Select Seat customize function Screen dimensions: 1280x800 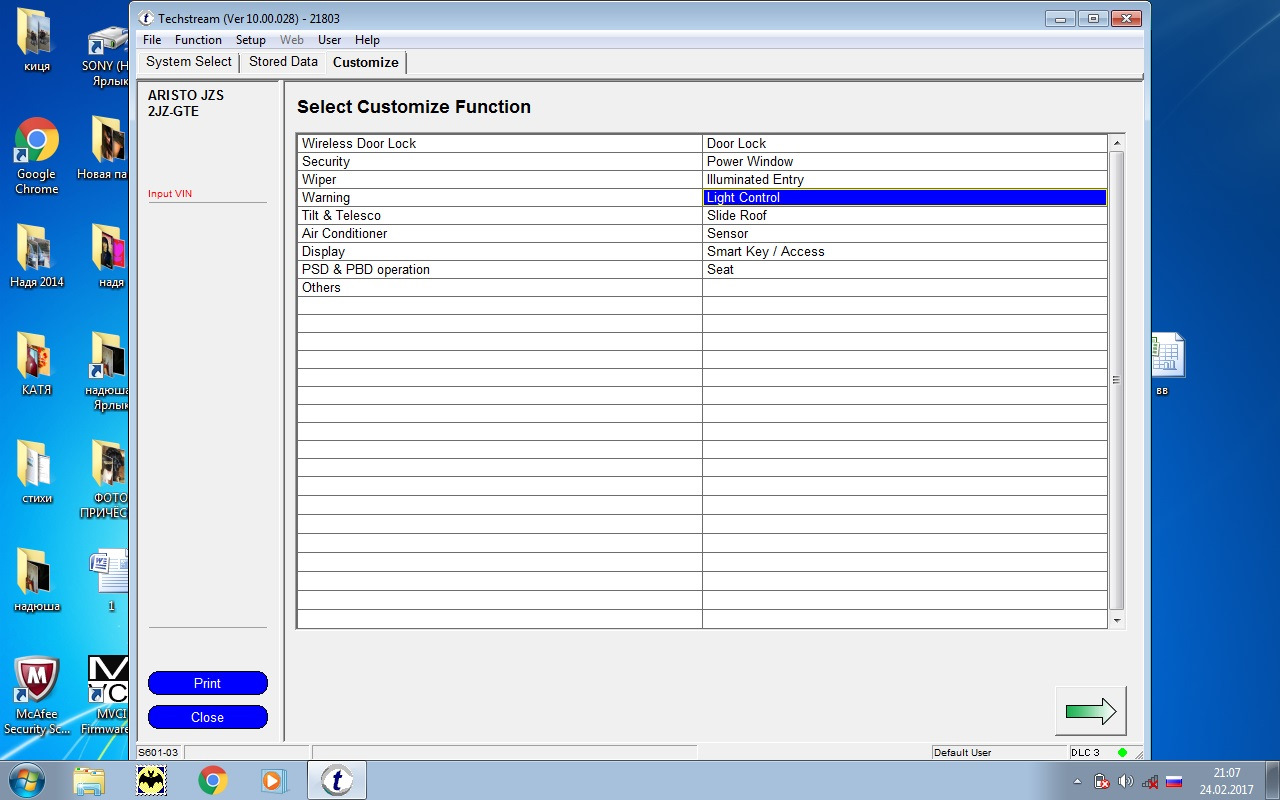[905, 269]
